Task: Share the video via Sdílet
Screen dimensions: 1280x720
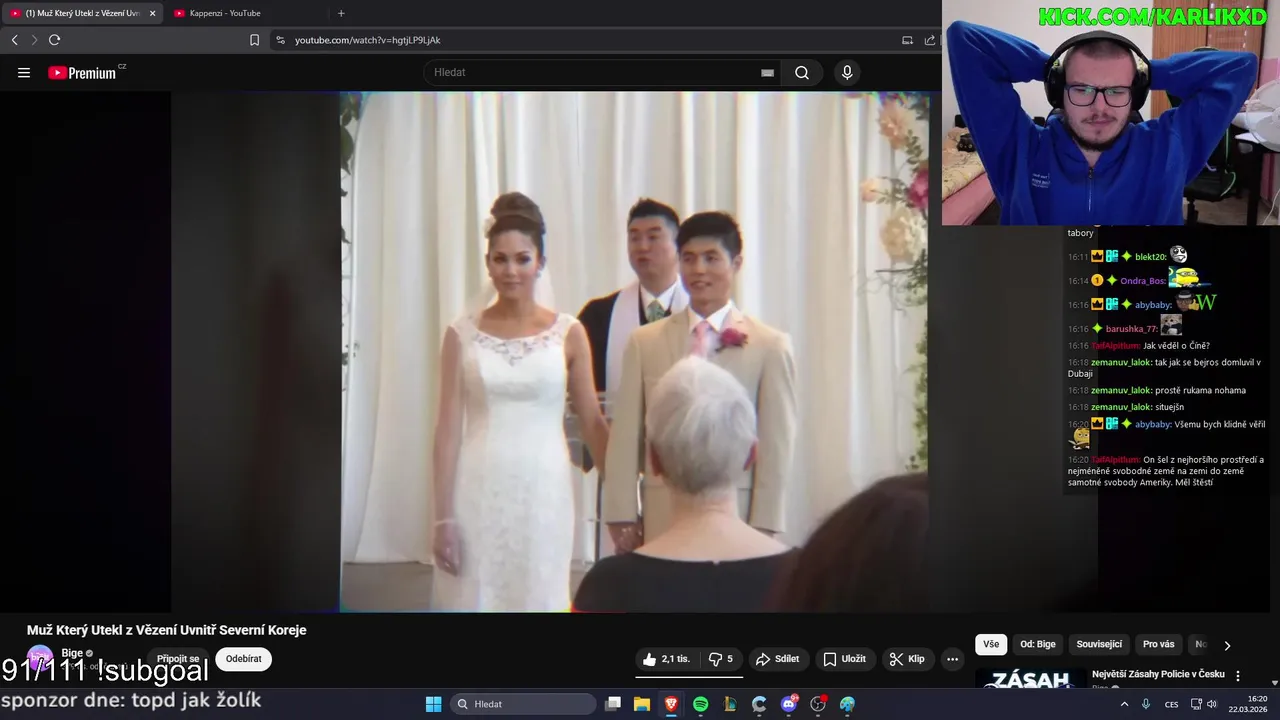Action: coord(777,659)
